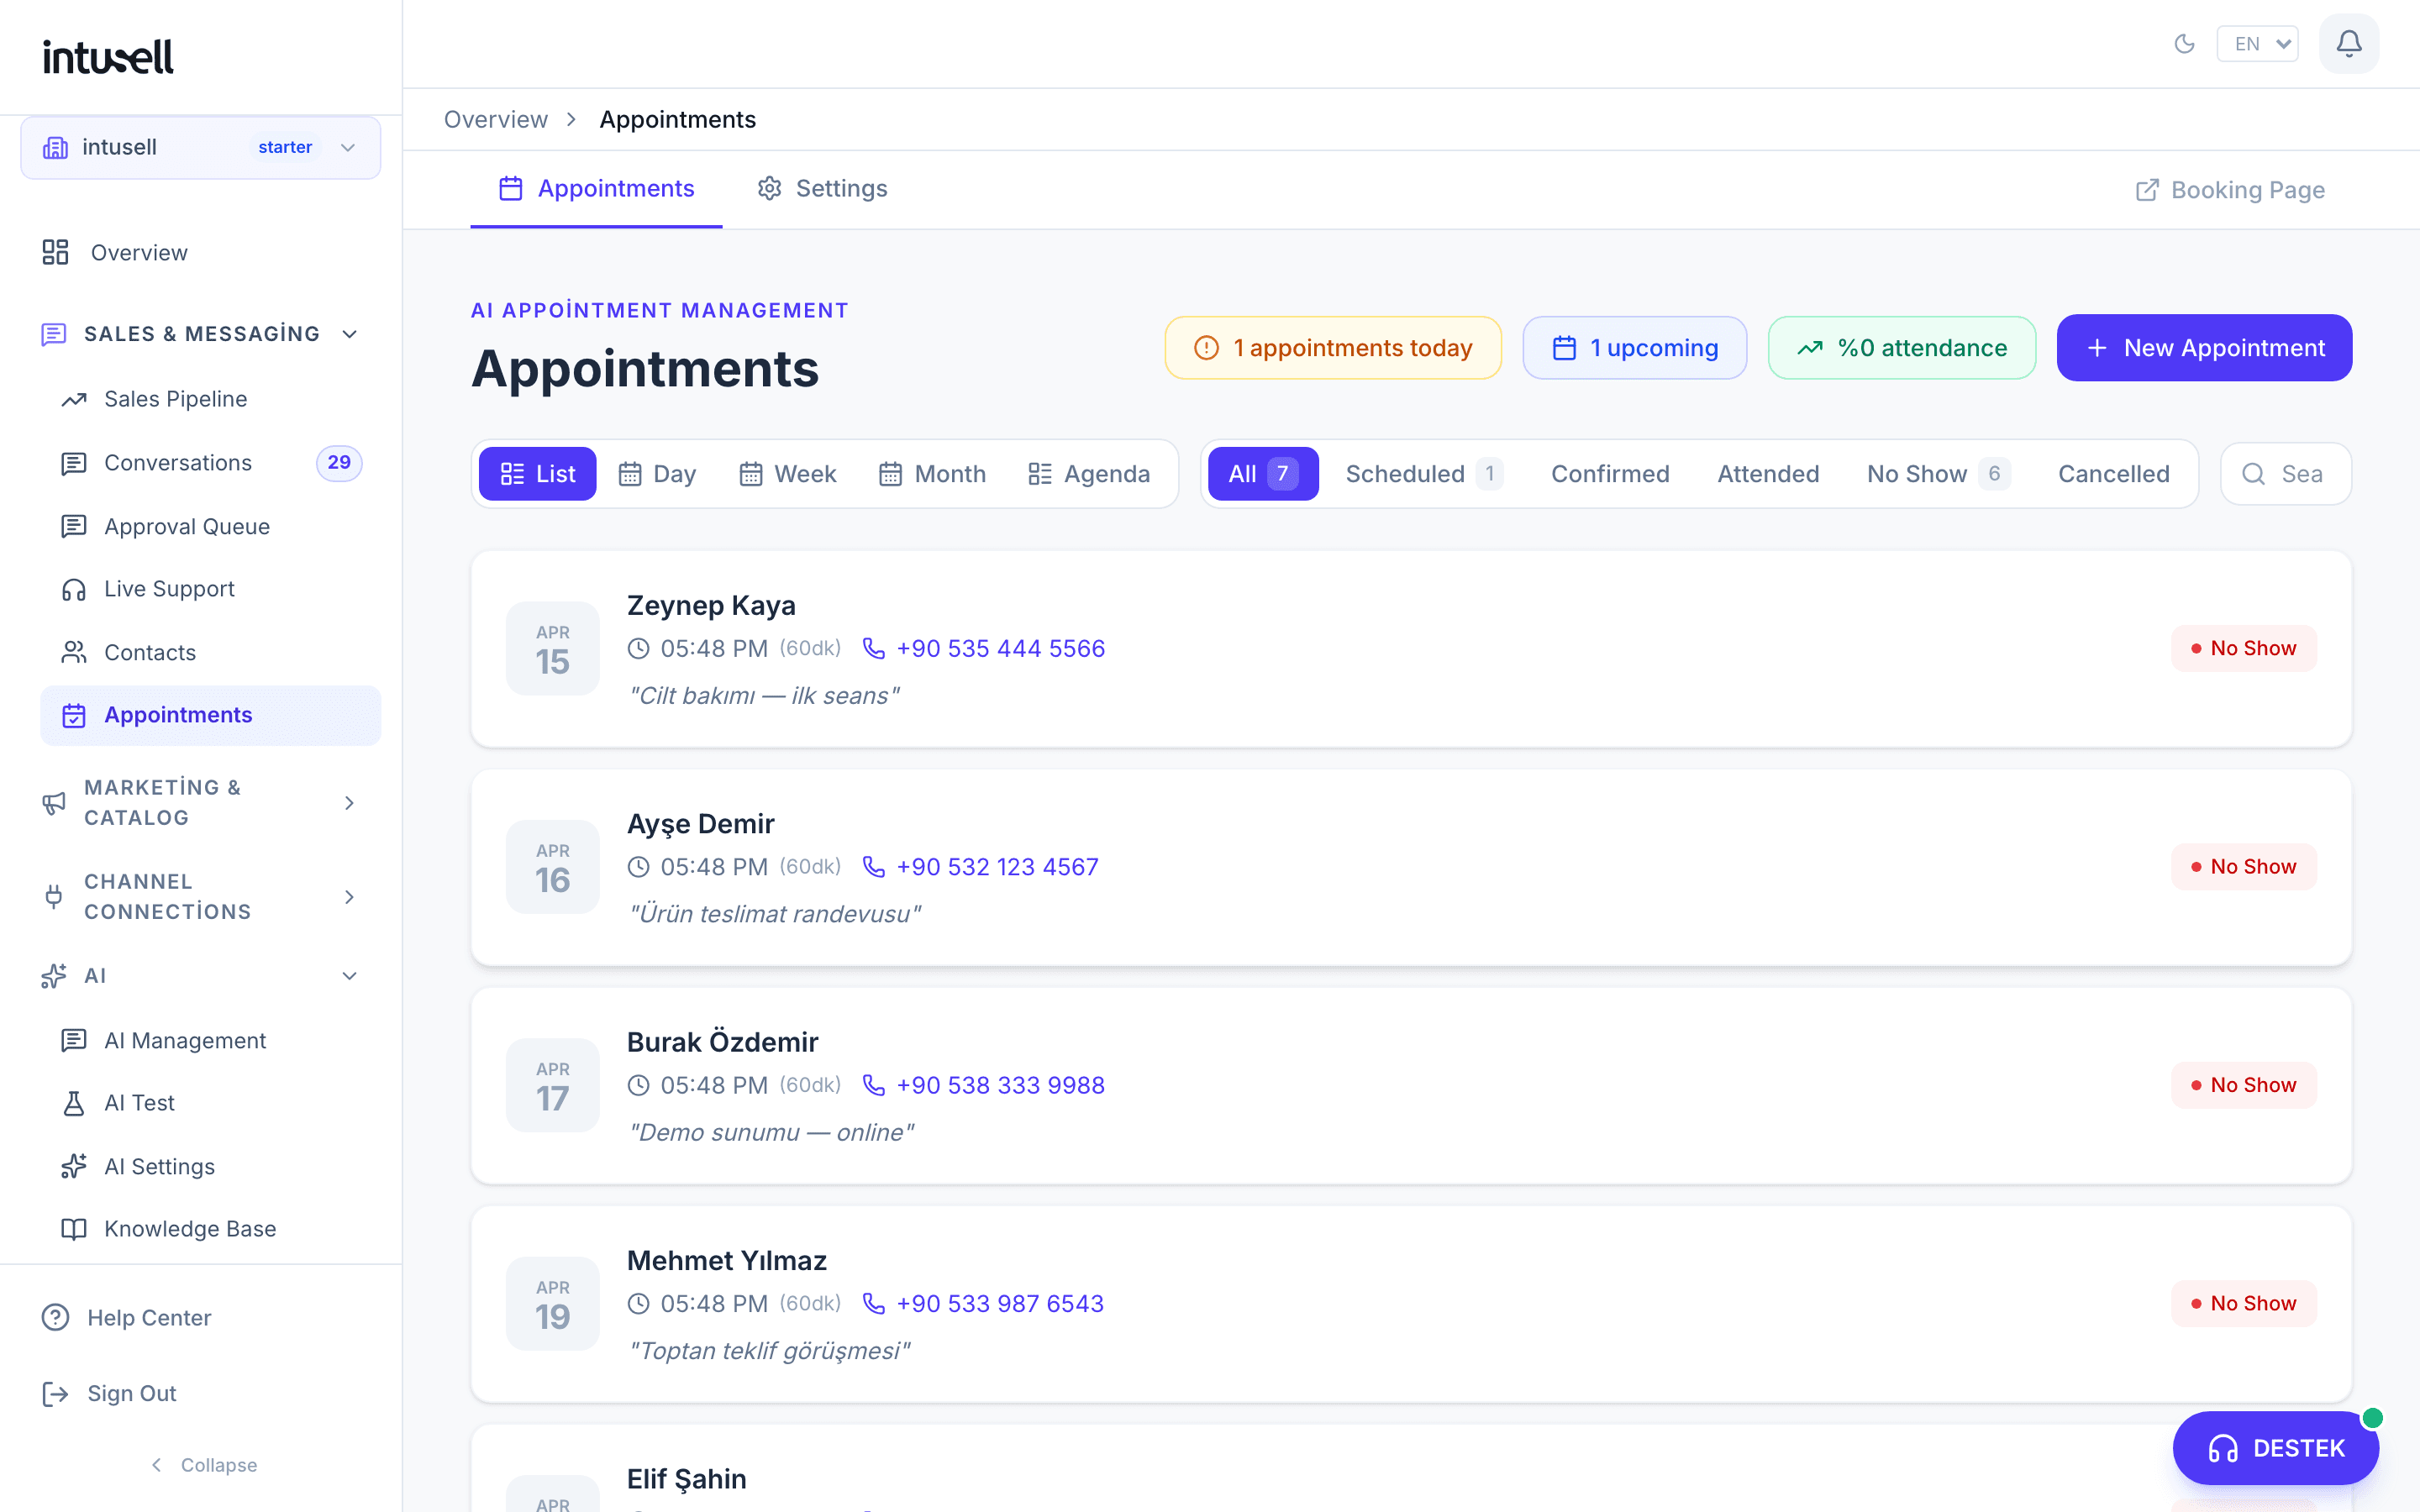Open the EN language dropdown
The height and width of the screenshot is (1512, 2420).
2257,44
